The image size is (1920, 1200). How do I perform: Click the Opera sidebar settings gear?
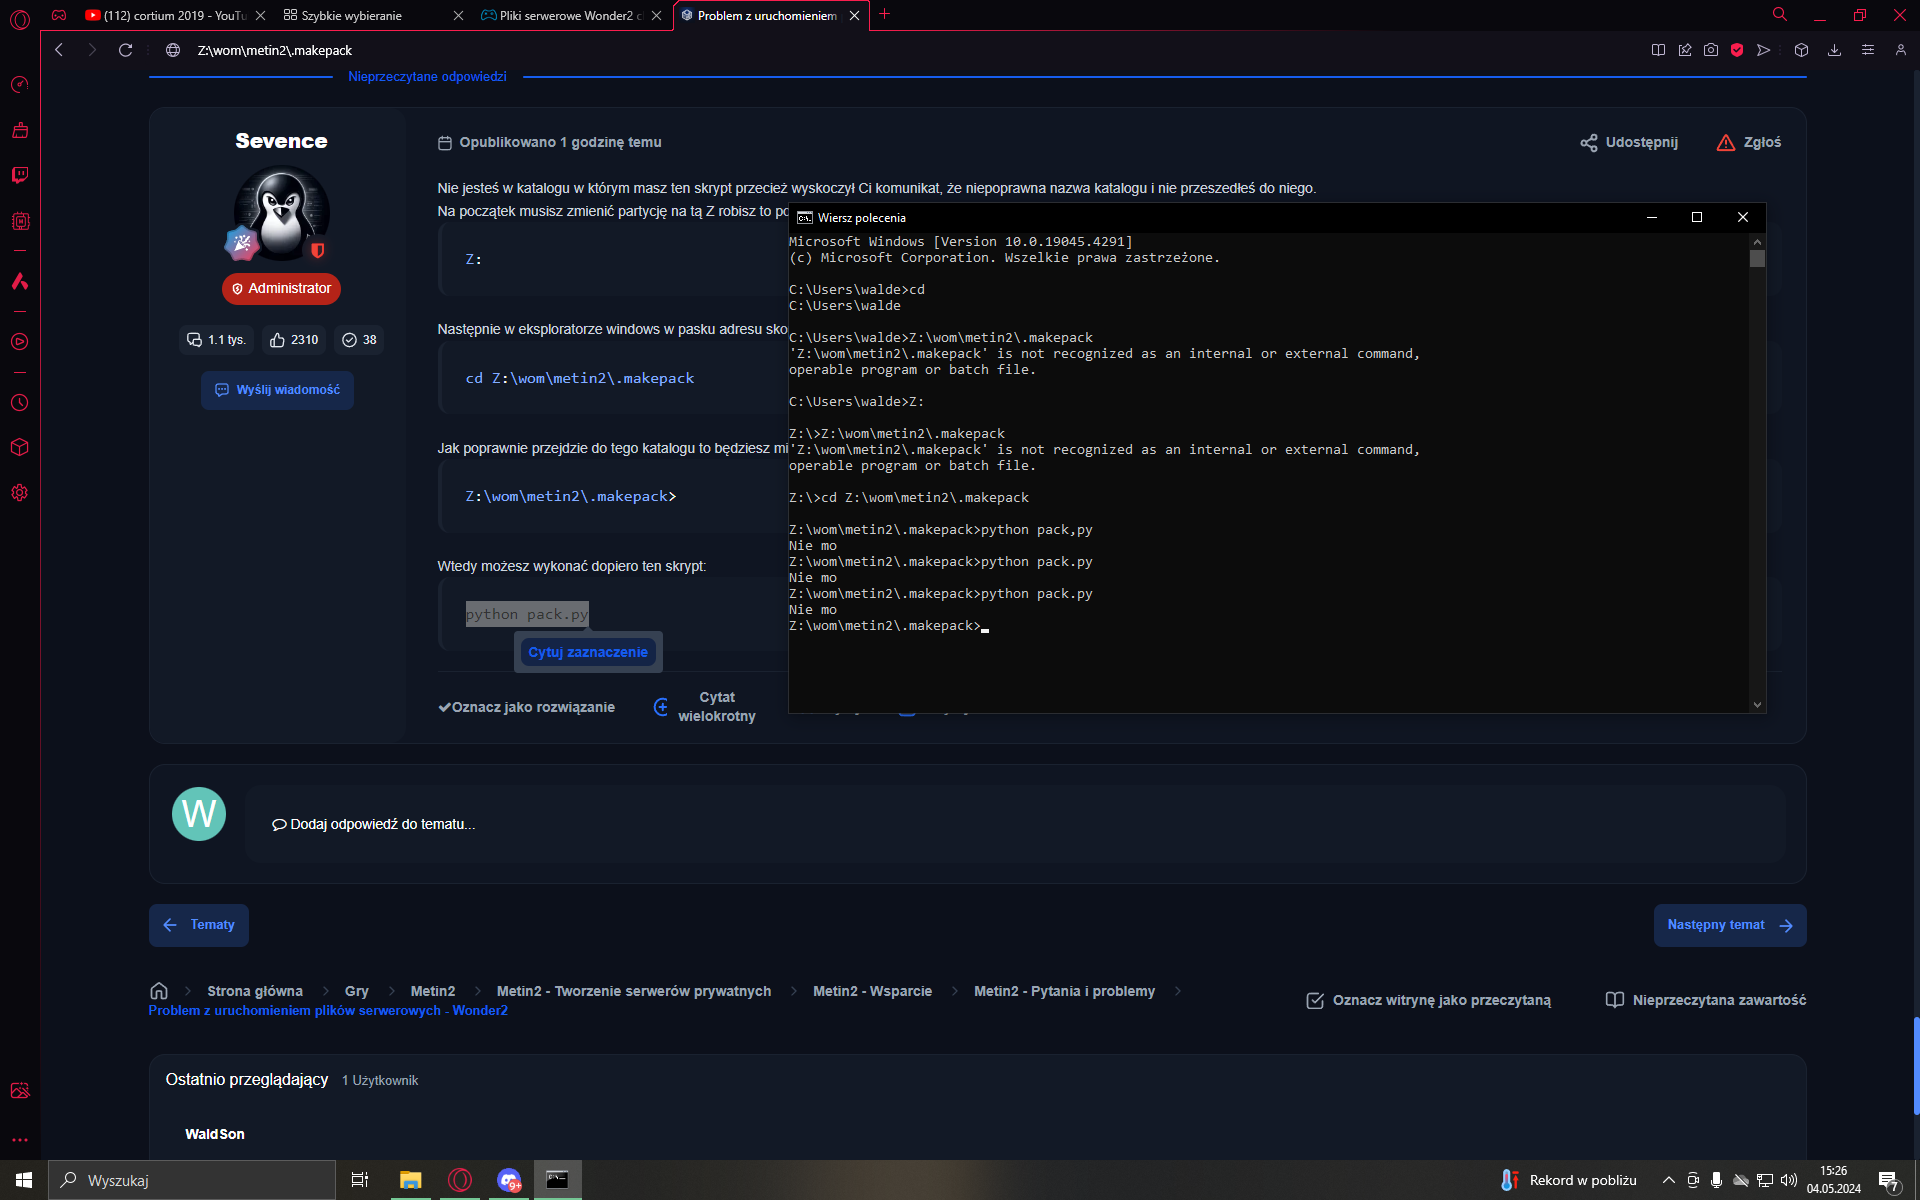(19, 493)
